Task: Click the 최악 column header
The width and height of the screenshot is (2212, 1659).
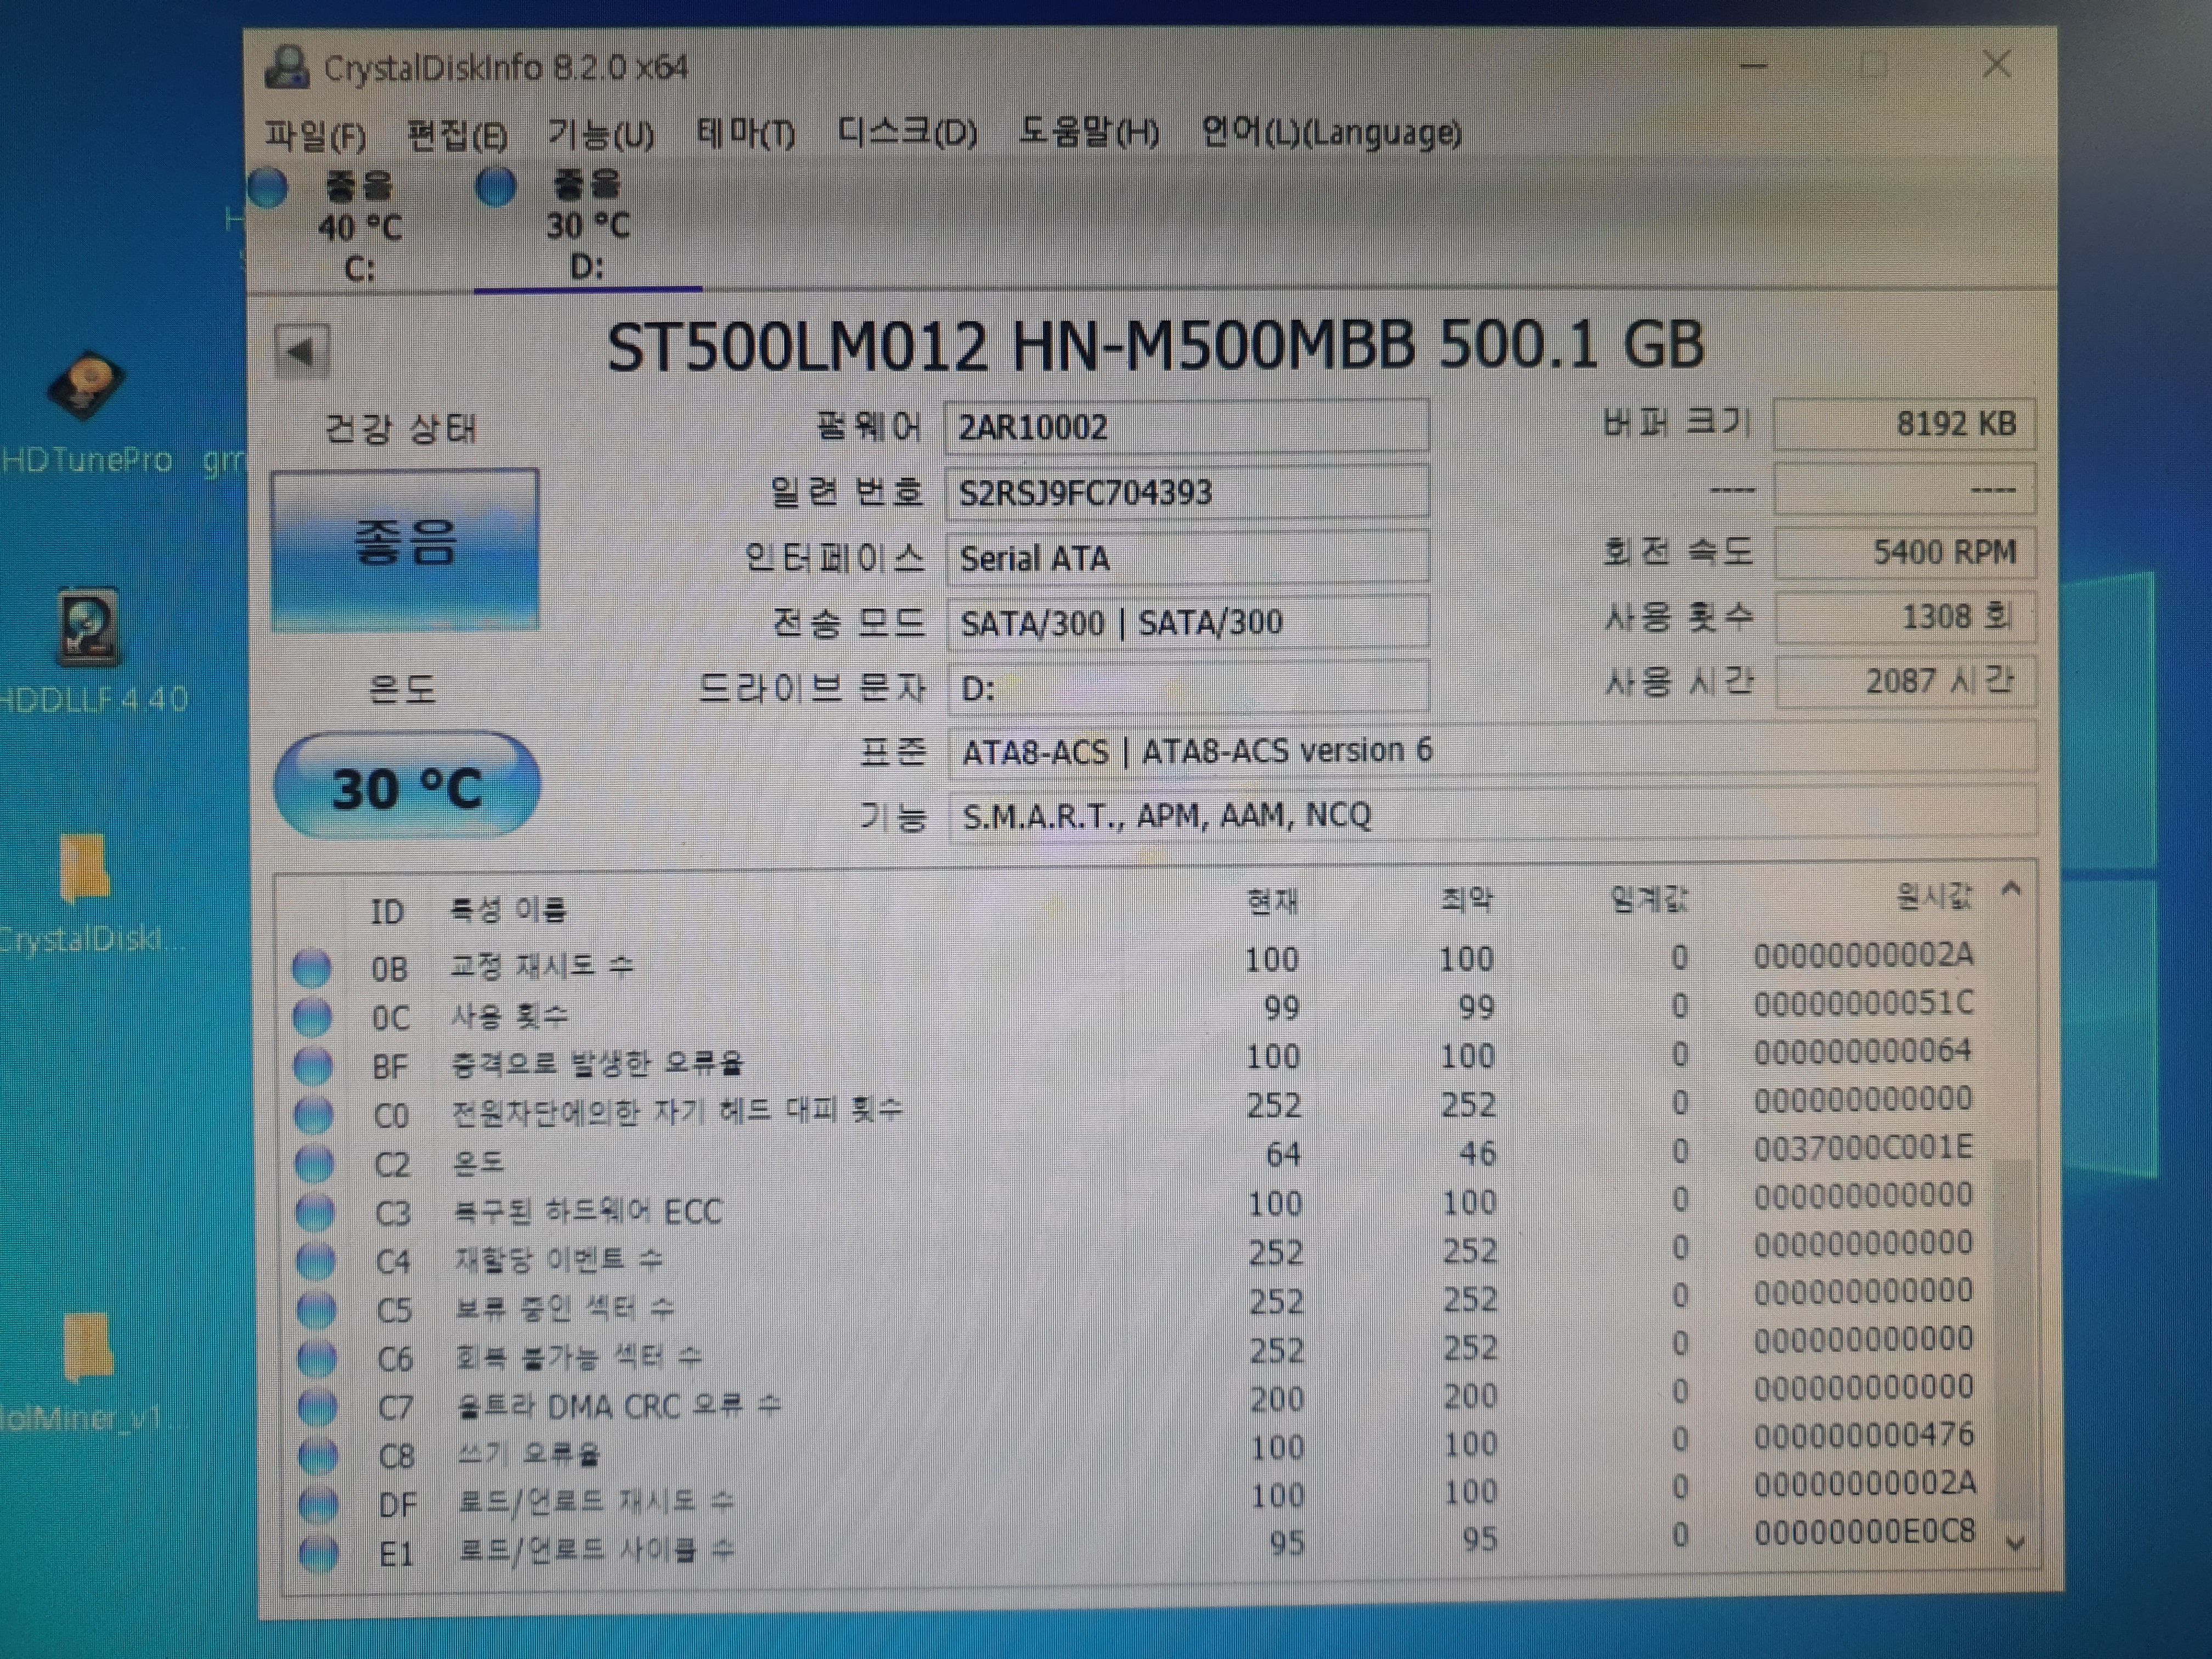Action: [1466, 900]
